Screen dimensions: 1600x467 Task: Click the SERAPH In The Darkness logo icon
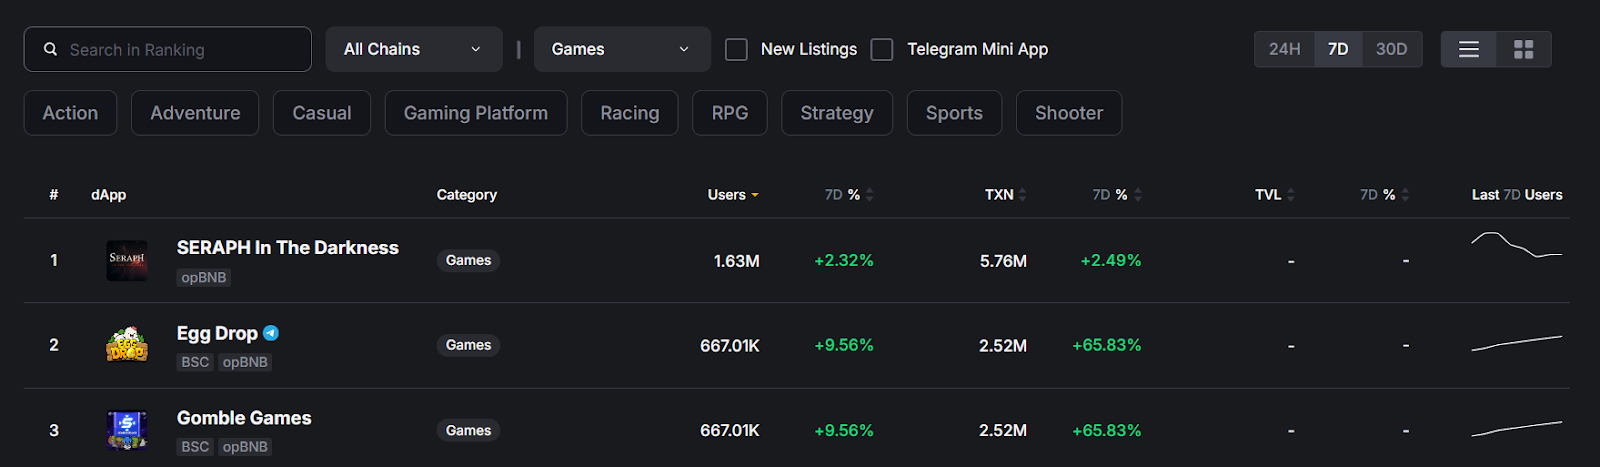pyautogui.click(x=127, y=260)
